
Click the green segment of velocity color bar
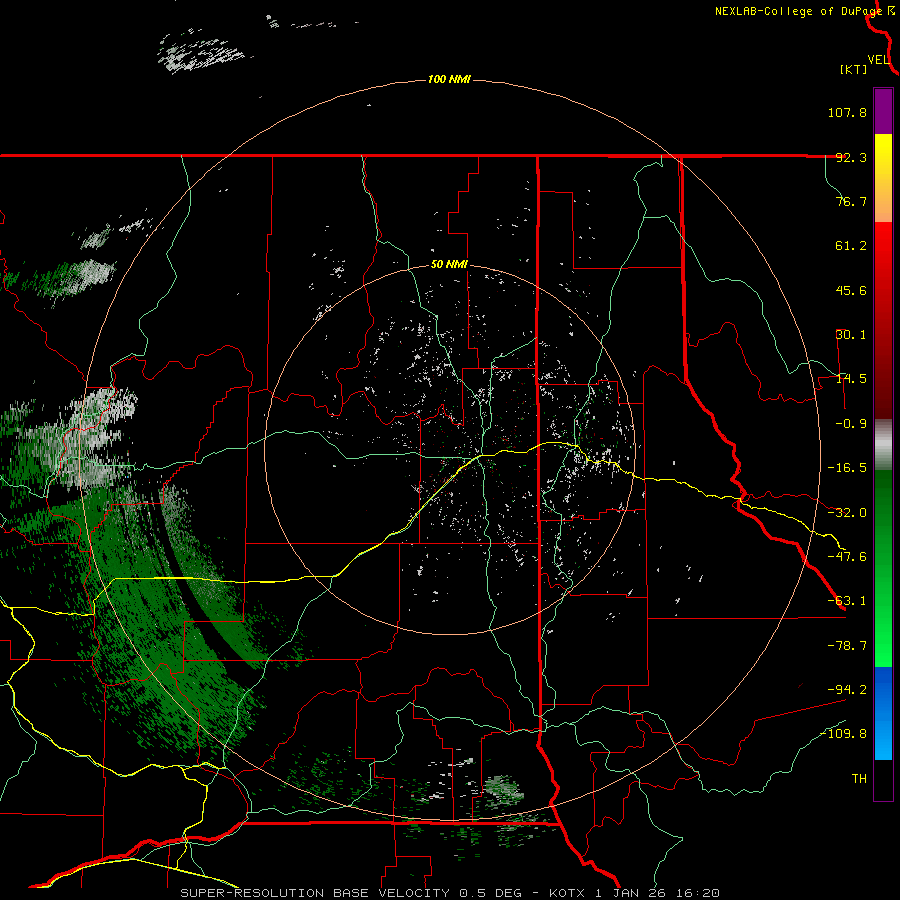[x=883, y=568]
